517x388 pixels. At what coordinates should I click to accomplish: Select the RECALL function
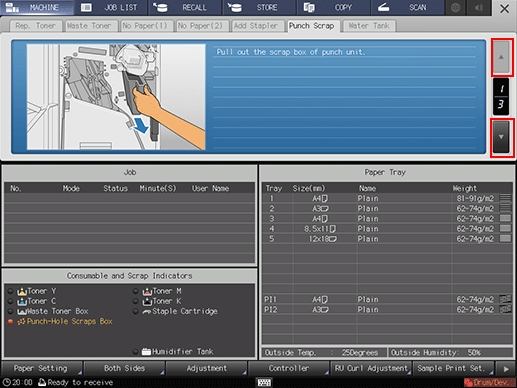pyautogui.click(x=185, y=8)
